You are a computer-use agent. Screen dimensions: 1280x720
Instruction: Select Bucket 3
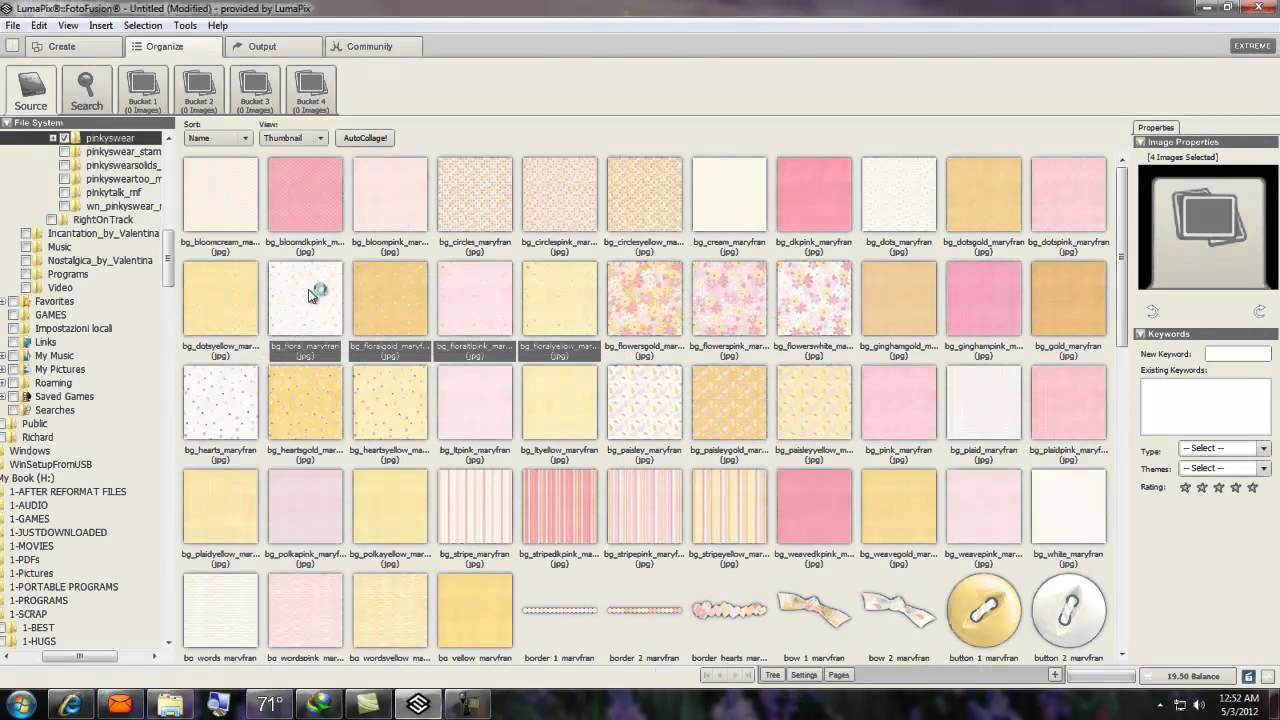tap(255, 90)
